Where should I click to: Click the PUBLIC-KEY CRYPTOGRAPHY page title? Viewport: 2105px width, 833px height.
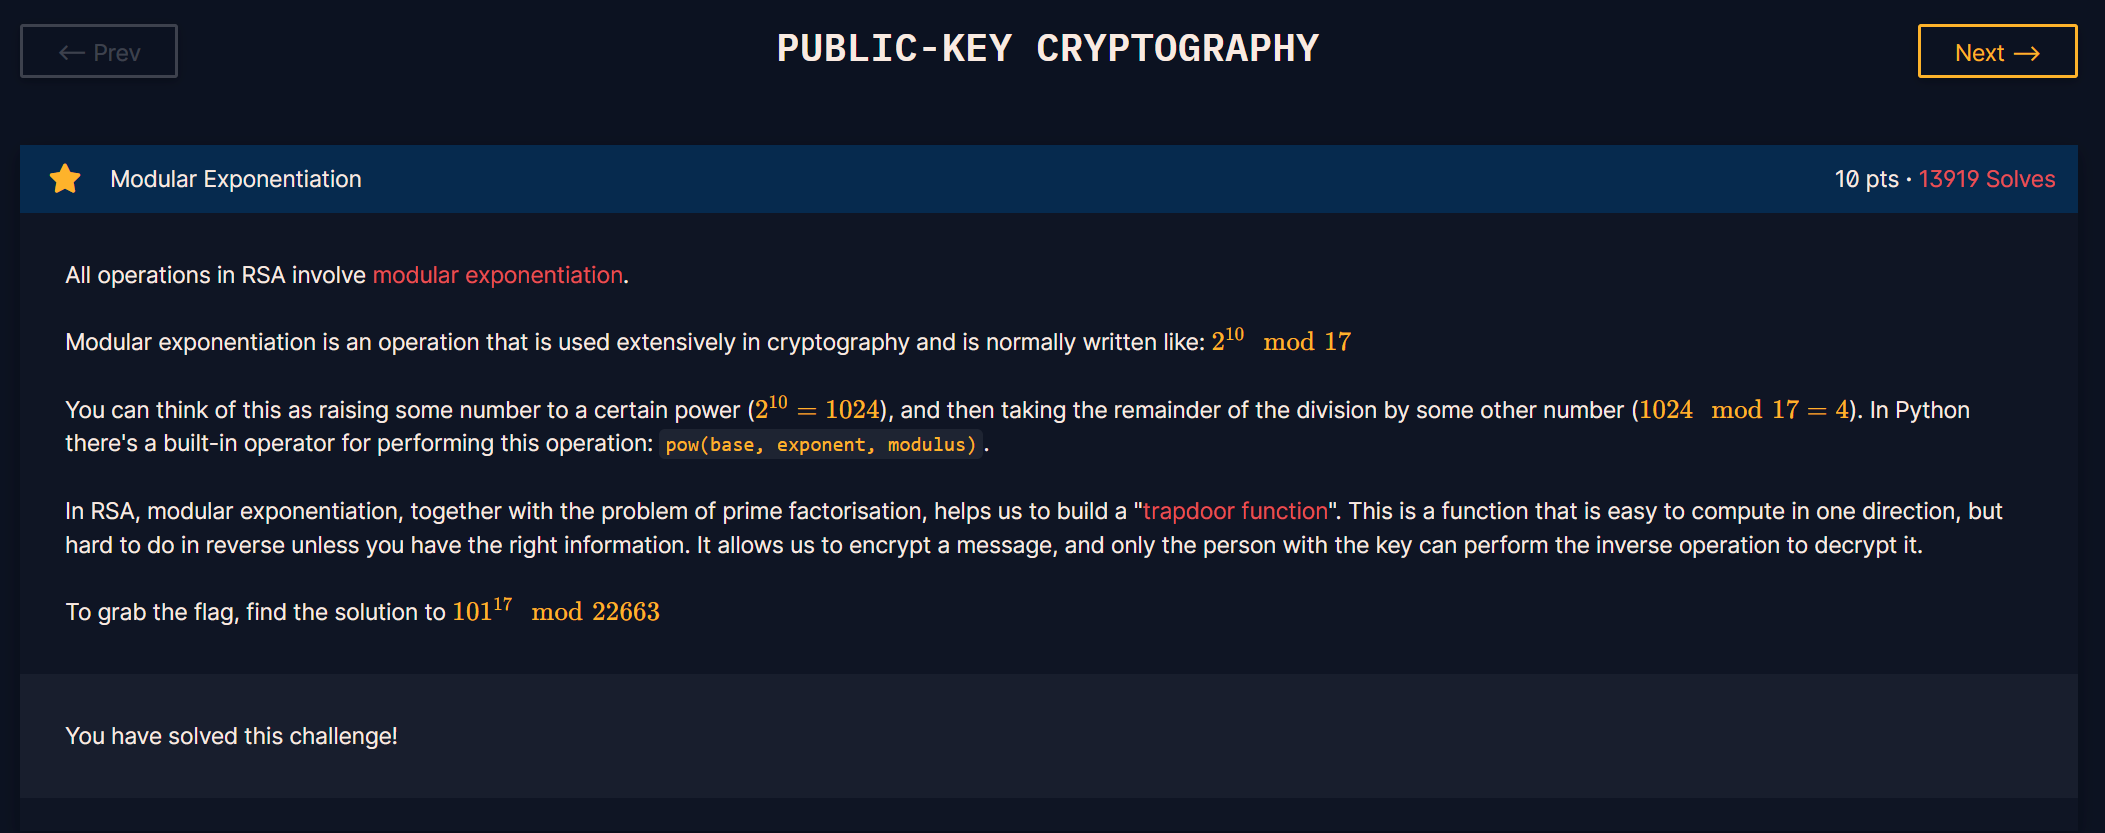click(1048, 49)
